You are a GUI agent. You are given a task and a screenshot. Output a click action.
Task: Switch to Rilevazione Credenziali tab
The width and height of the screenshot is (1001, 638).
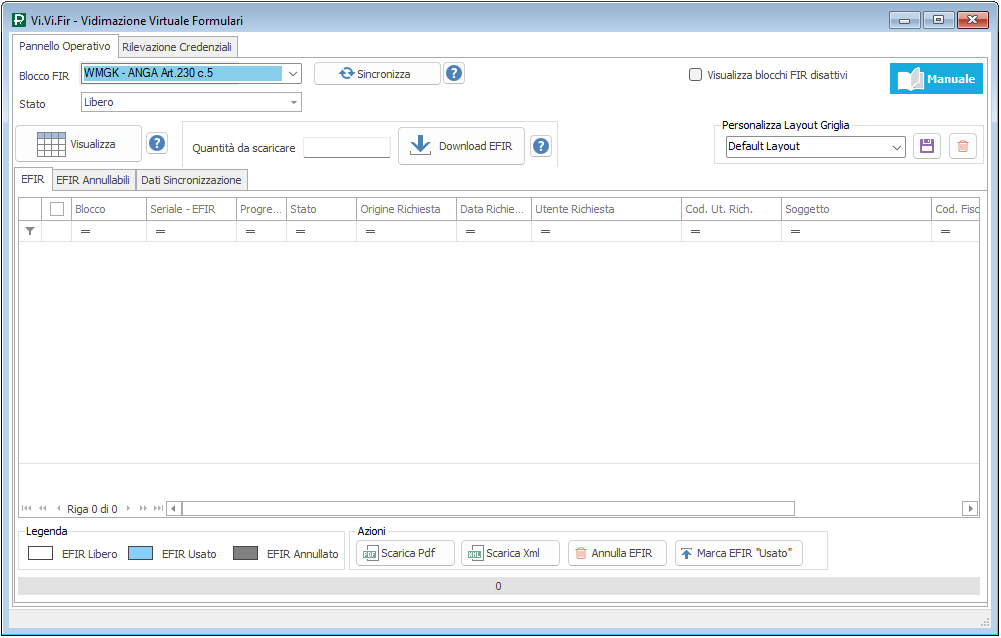[x=177, y=47]
